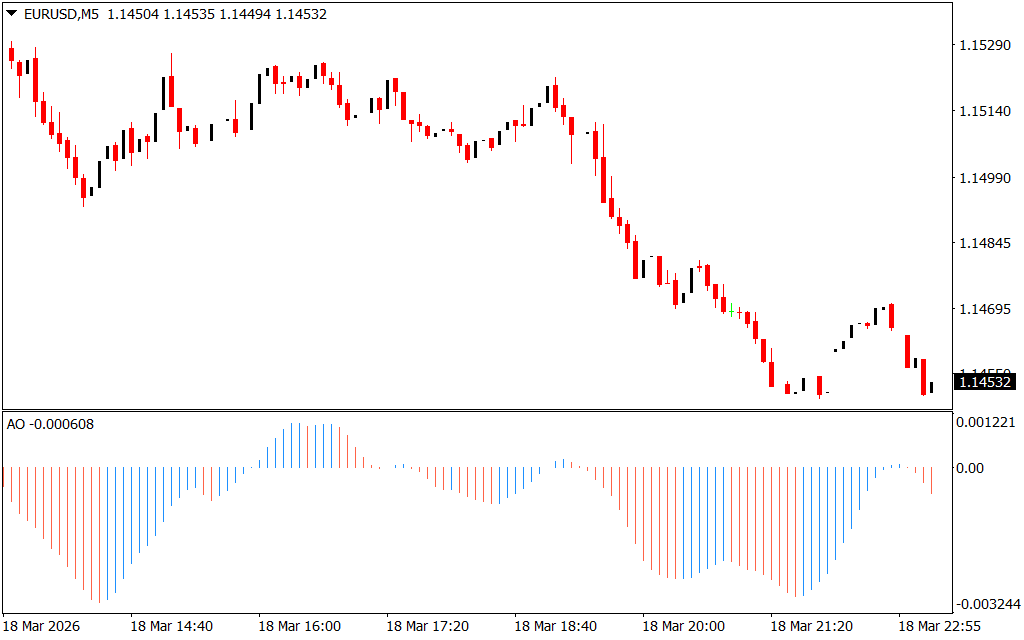This screenshot has width=1024, height=640.
Task: Select the 0.00 zero level on AO scale
Action: 969,467
